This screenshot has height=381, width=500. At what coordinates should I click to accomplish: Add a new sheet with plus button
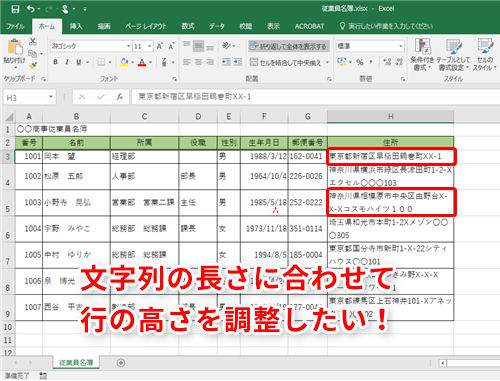pos(121,363)
